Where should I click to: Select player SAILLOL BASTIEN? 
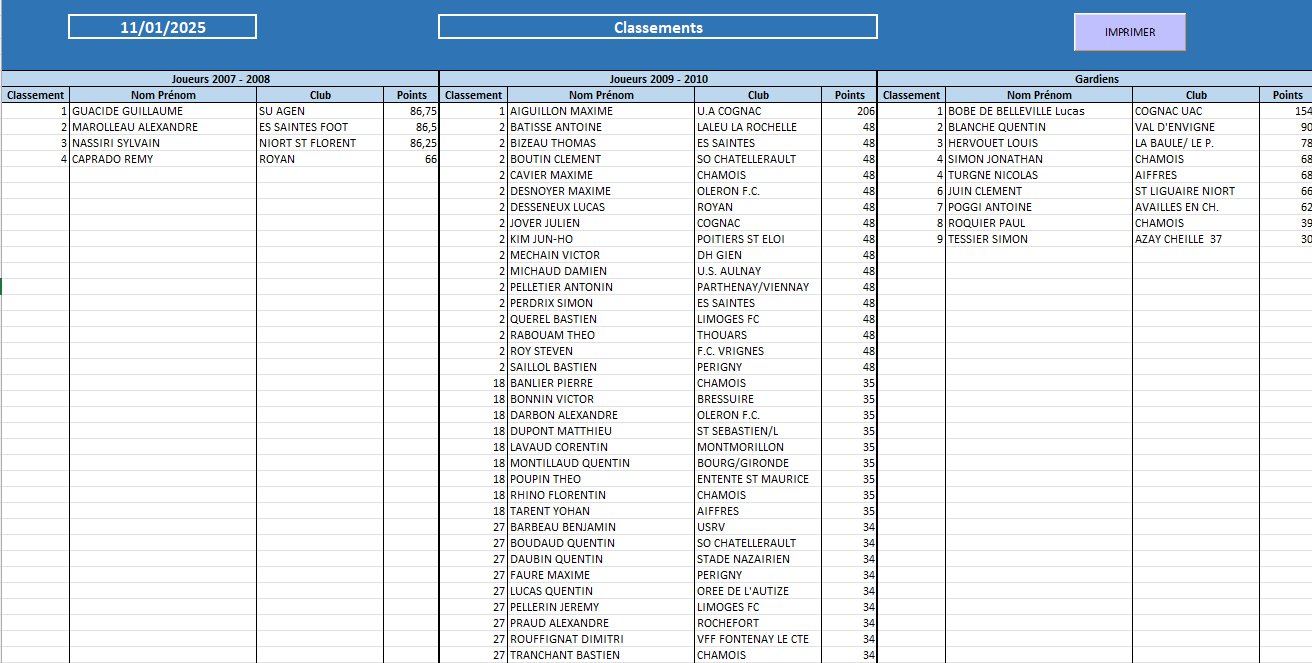601,367
